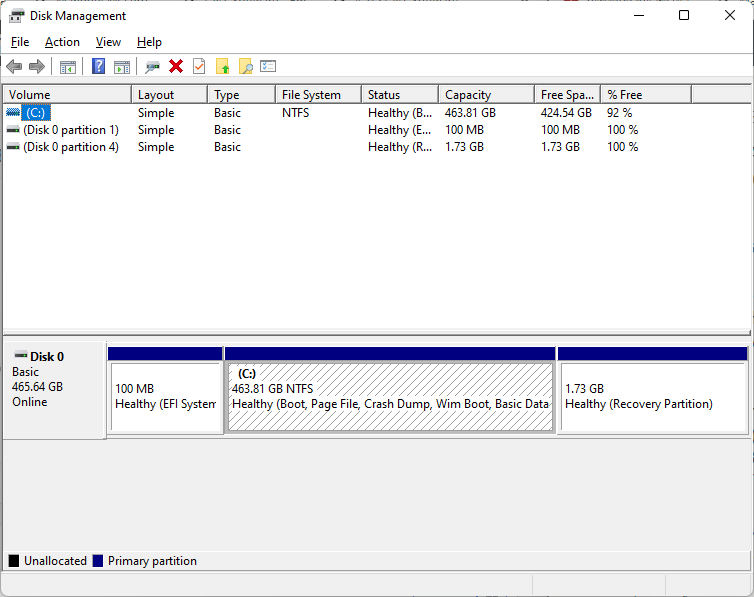Open the Help menu
This screenshot has width=754, height=597.
(x=149, y=42)
